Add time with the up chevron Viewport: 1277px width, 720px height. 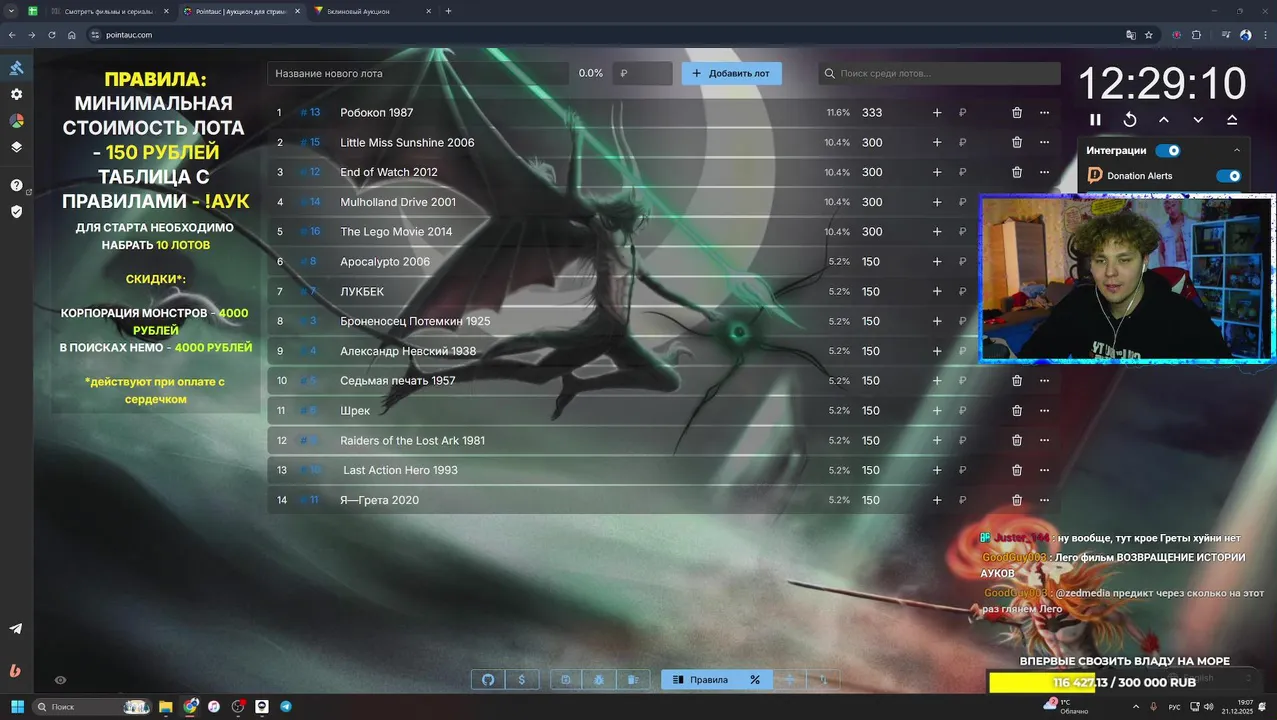tap(1164, 119)
